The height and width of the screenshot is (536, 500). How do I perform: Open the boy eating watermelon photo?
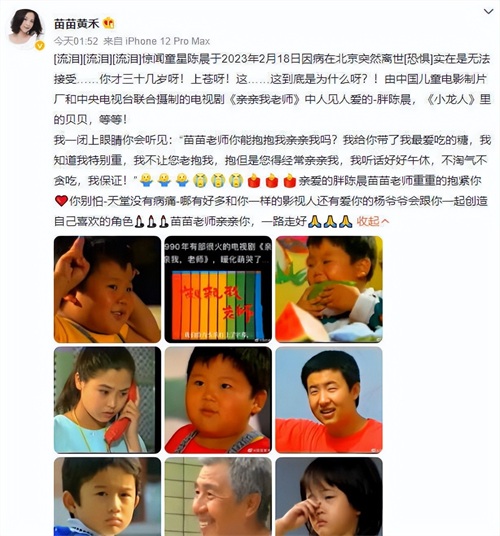(x=329, y=289)
